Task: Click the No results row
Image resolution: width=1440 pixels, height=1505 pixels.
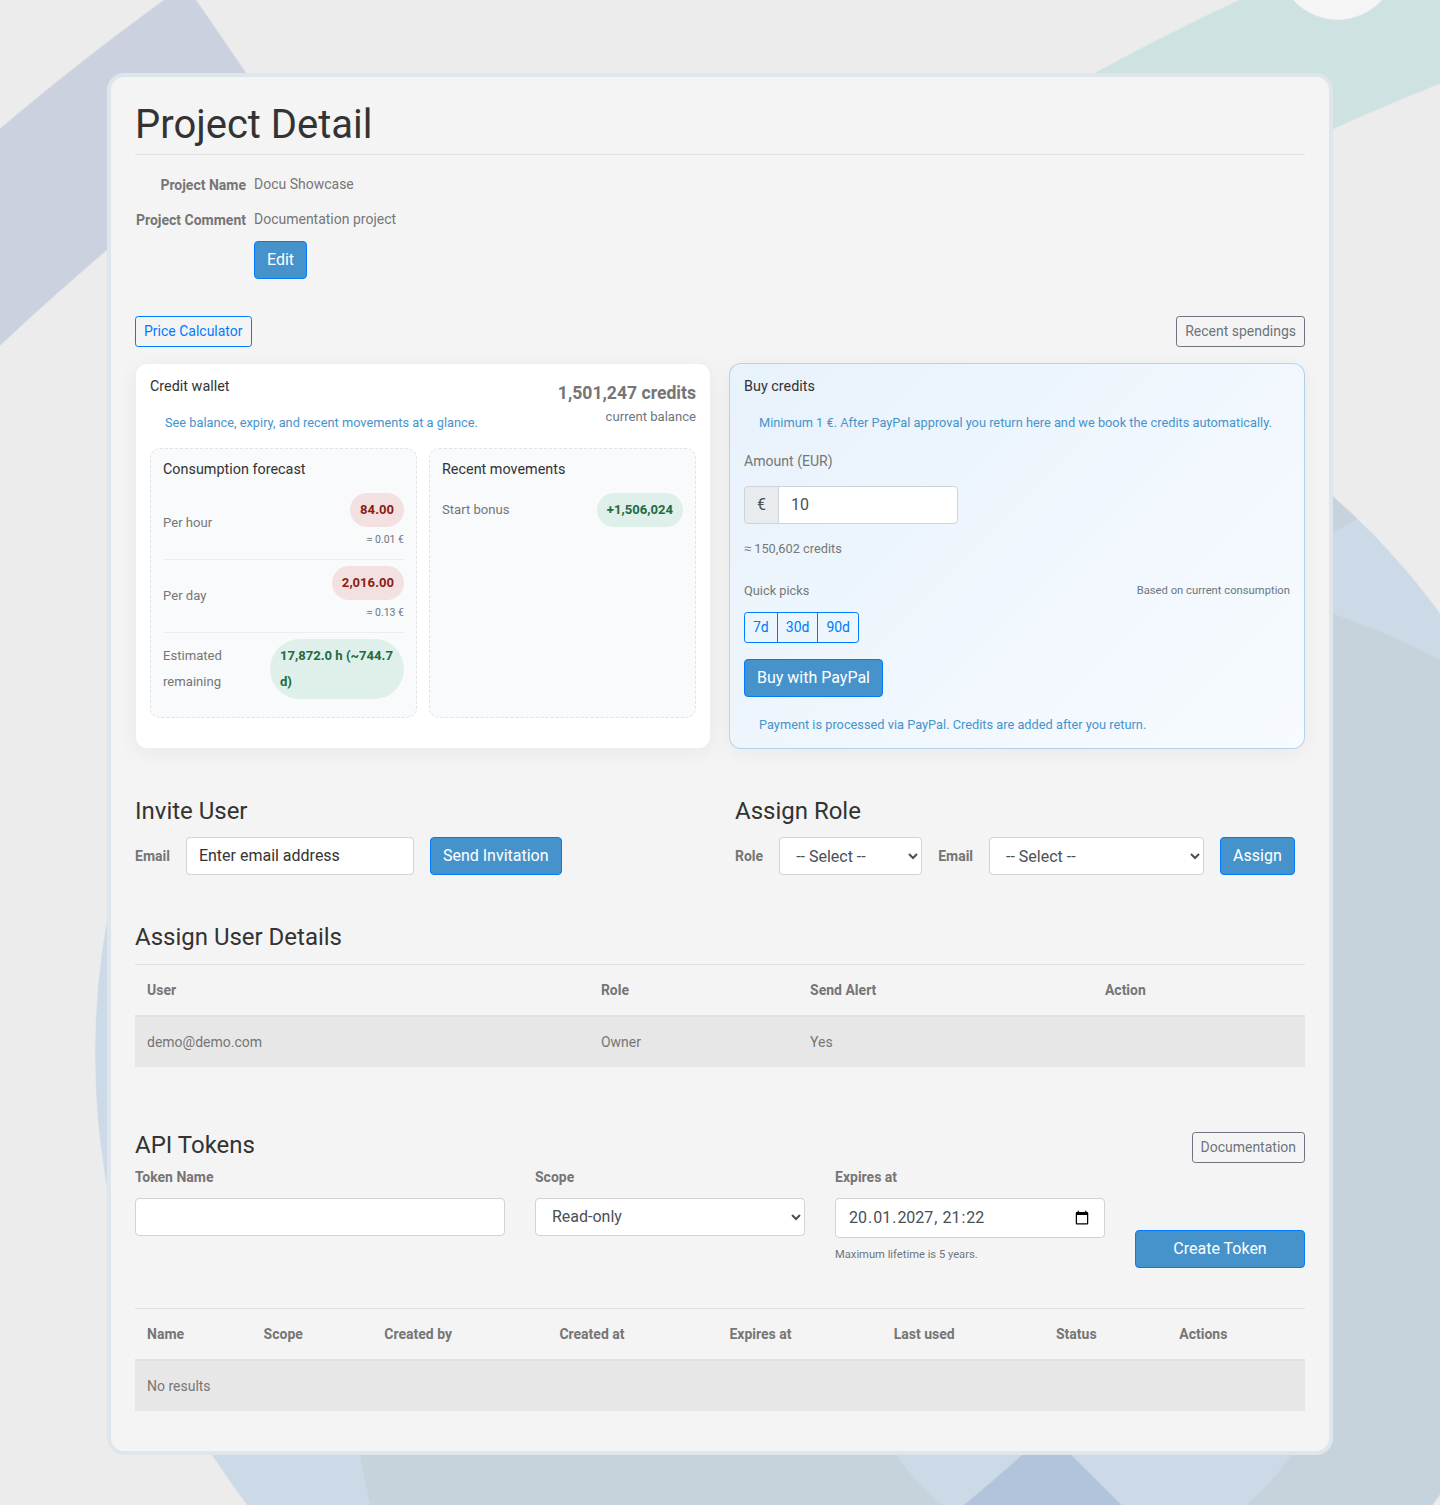Action: [720, 1386]
